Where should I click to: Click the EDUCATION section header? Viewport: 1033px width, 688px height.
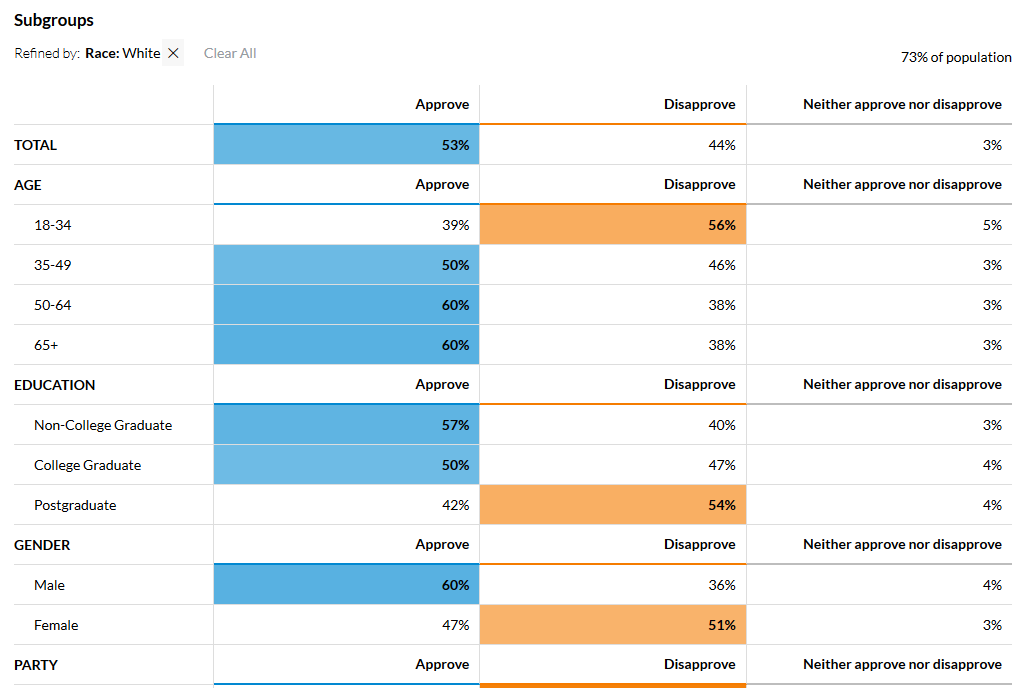pos(55,385)
